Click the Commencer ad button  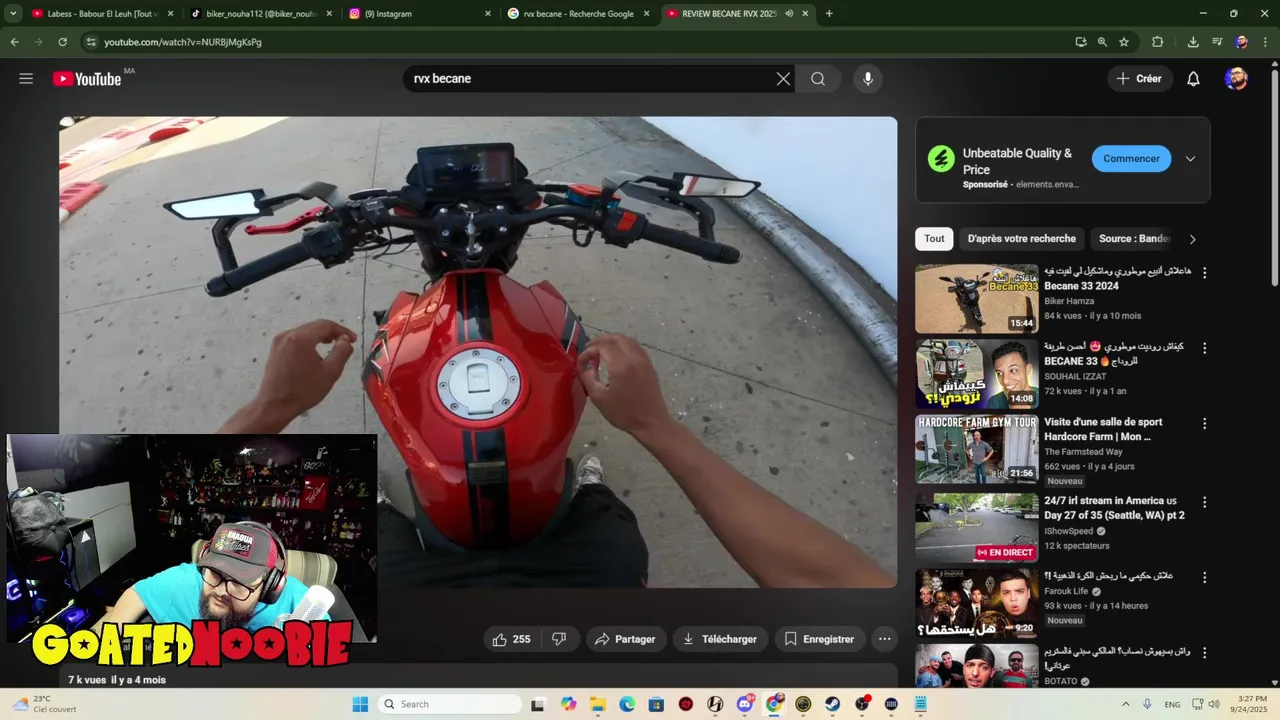[1131, 159]
